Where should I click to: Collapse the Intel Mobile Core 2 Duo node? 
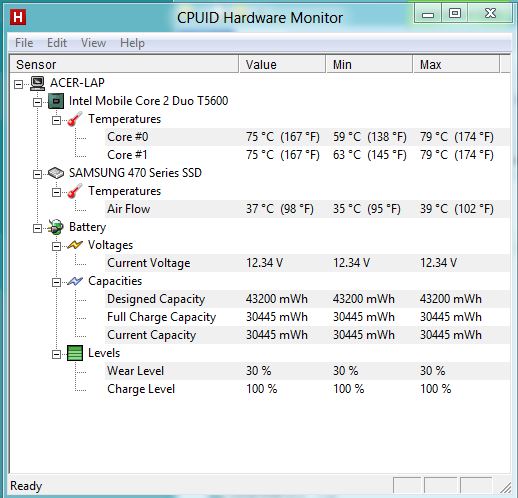click(37, 102)
